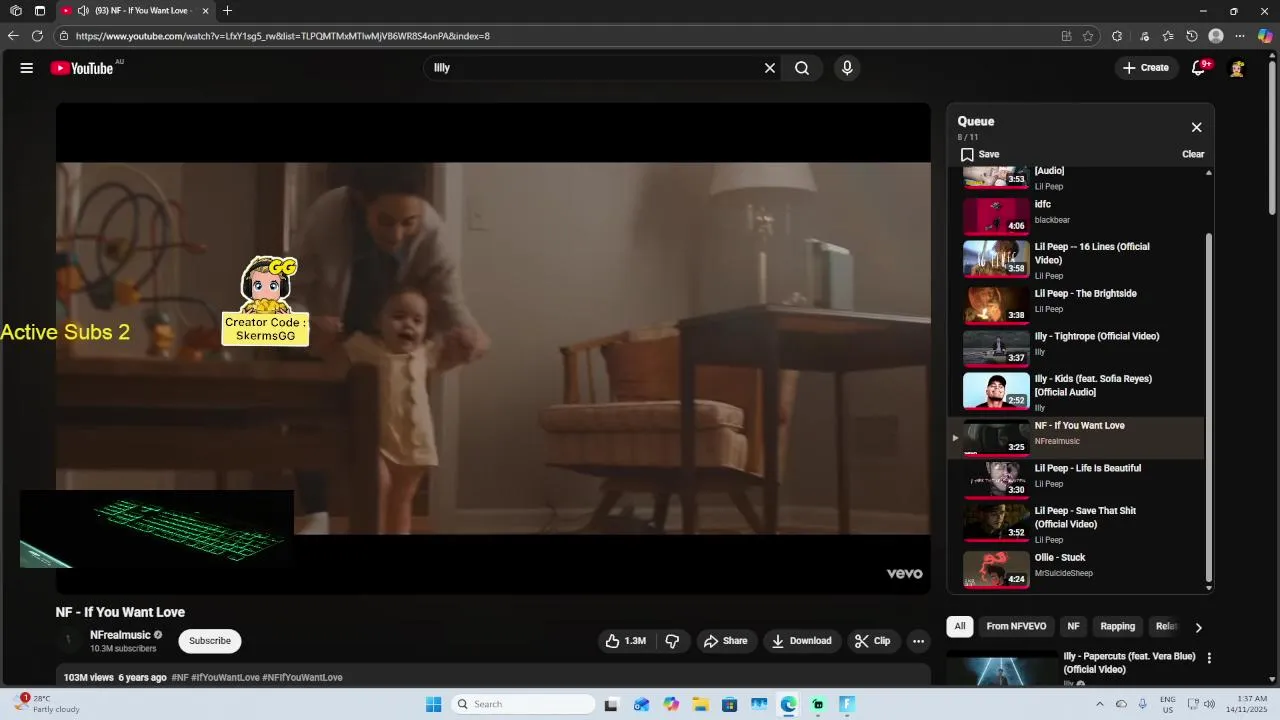The width and height of the screenshot is (1280, 720).
Task: Clear the queue
Action: tap(1193, 154)
